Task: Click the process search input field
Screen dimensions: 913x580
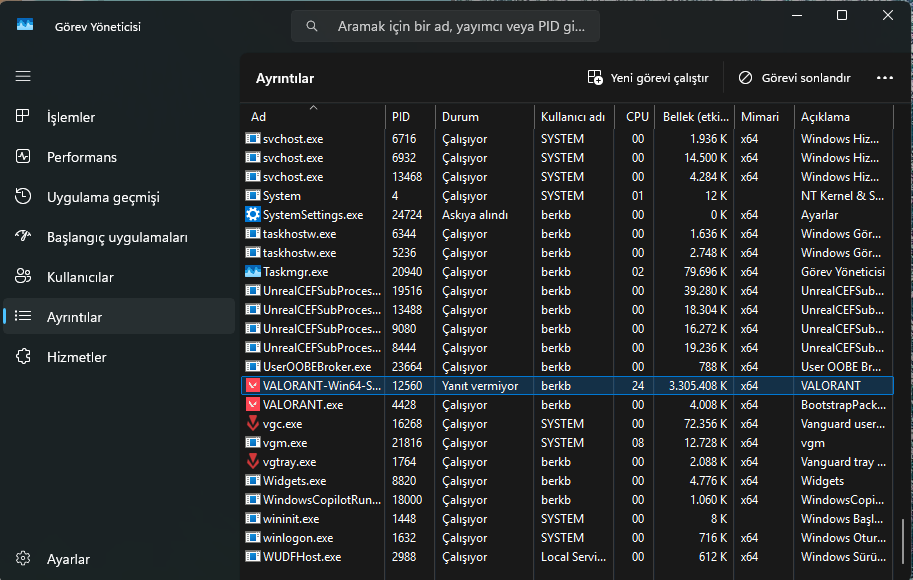Action: [x=445, y=26]
